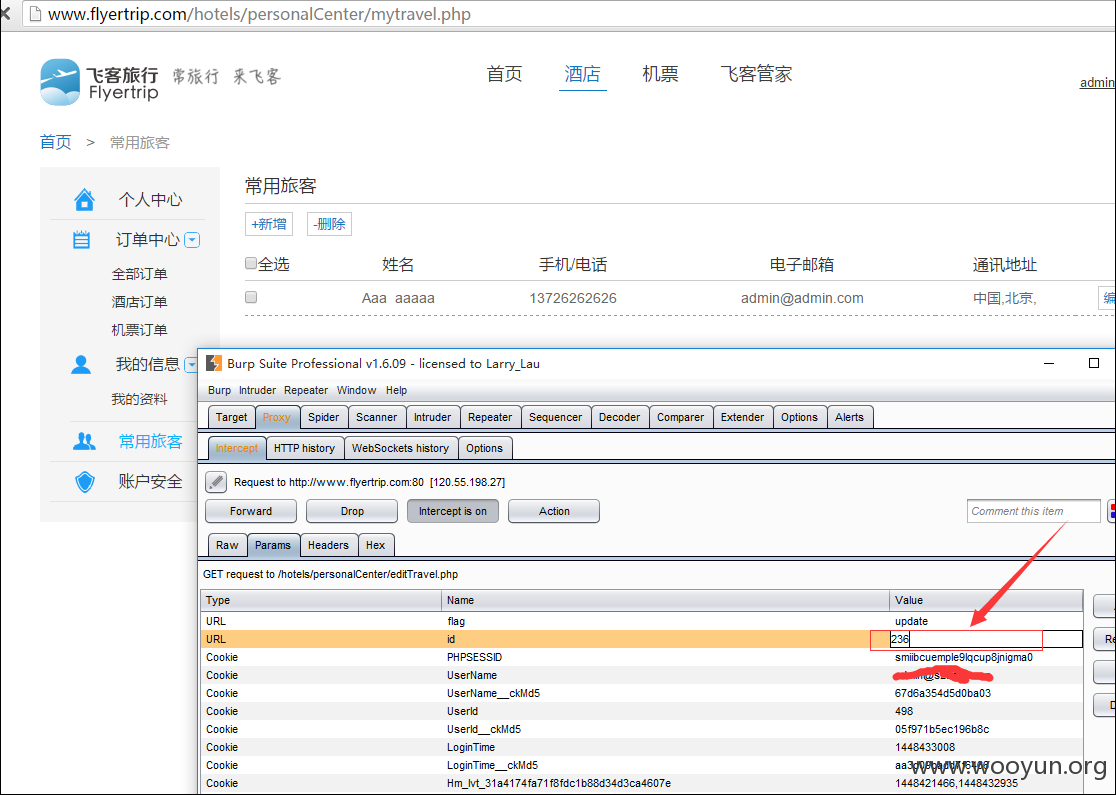
Task: Select the flag parameter row
Action: 642,621
